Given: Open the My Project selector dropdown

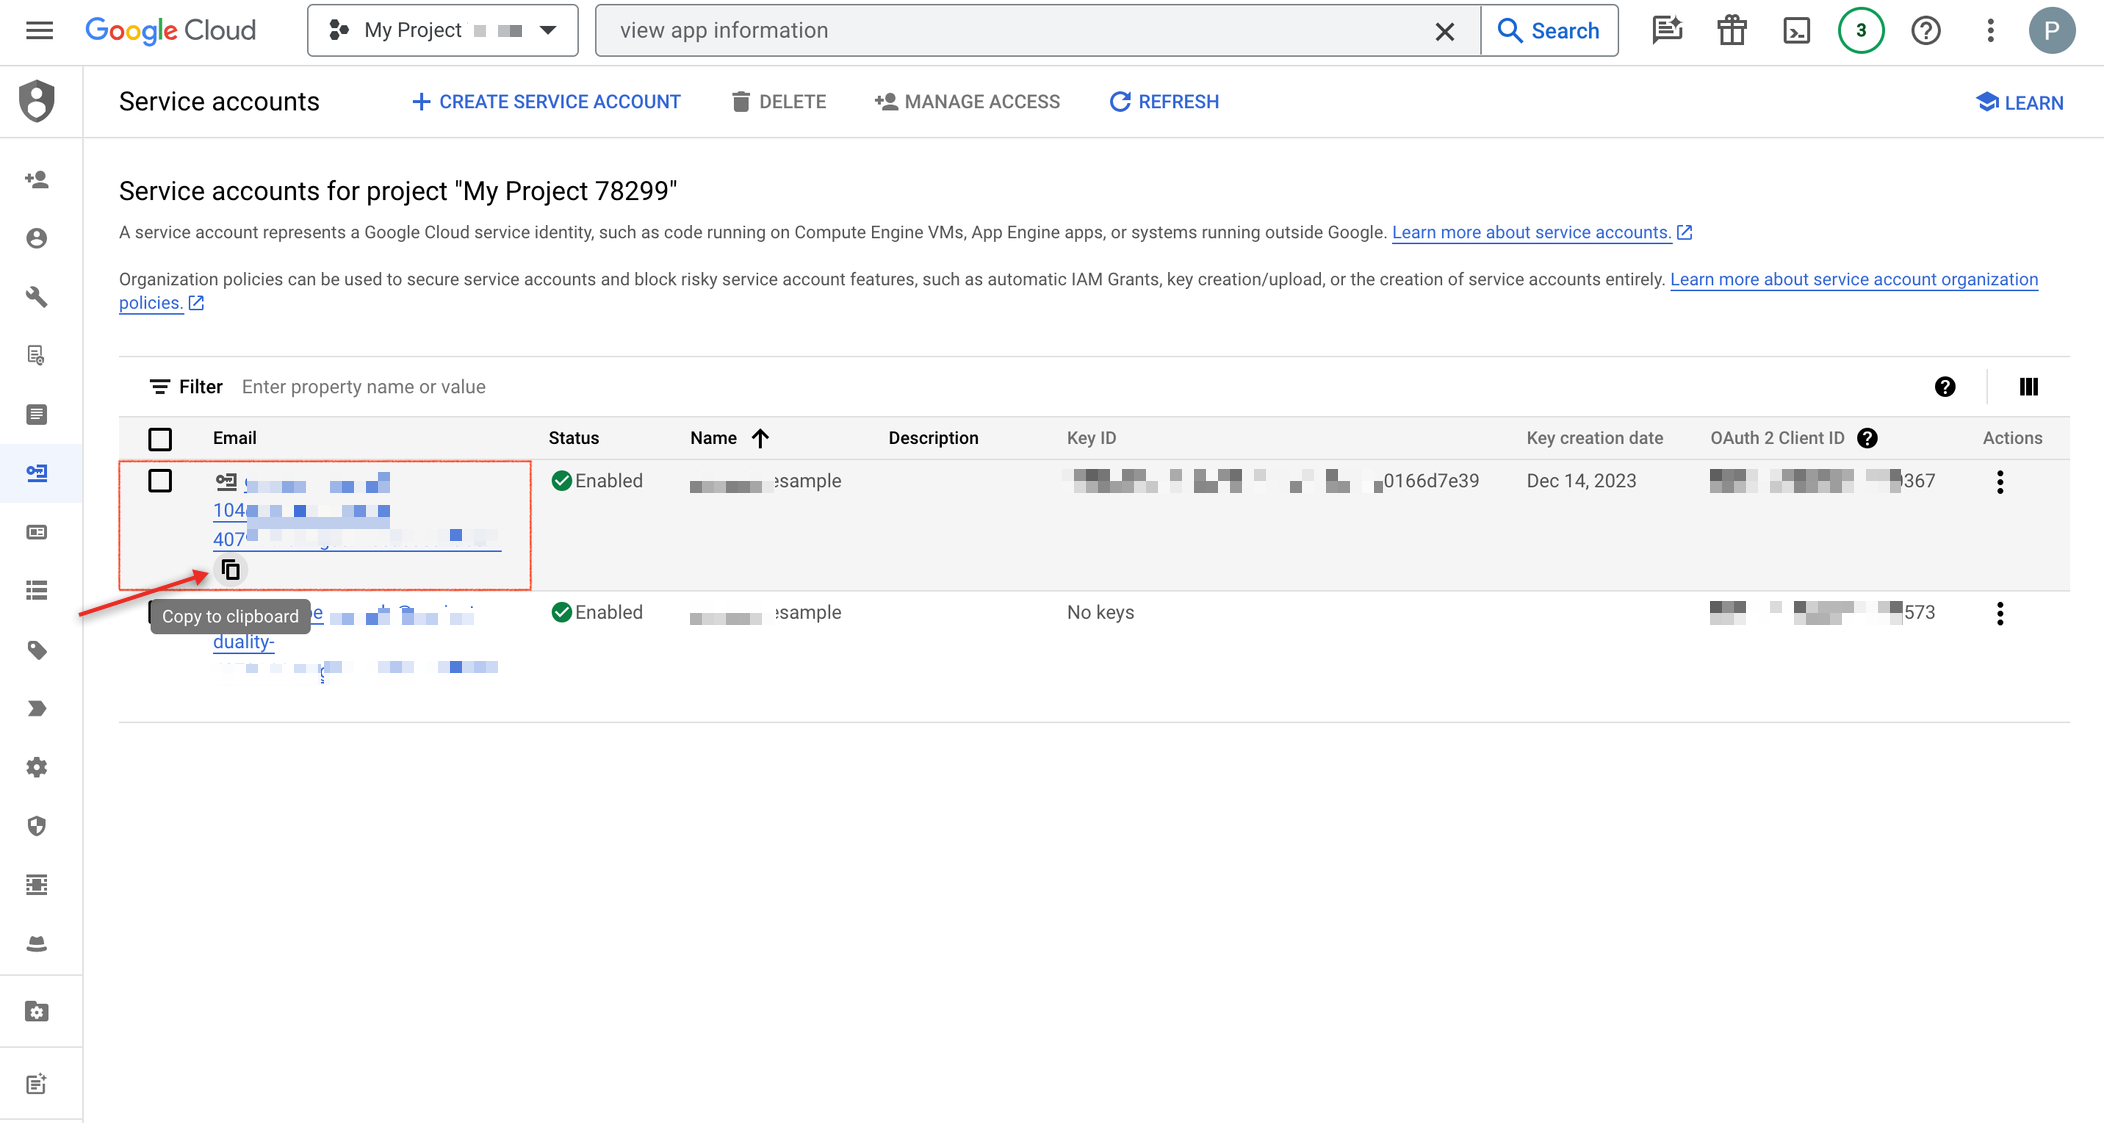Looking at the screenshot, I should [x=442, y=30].
